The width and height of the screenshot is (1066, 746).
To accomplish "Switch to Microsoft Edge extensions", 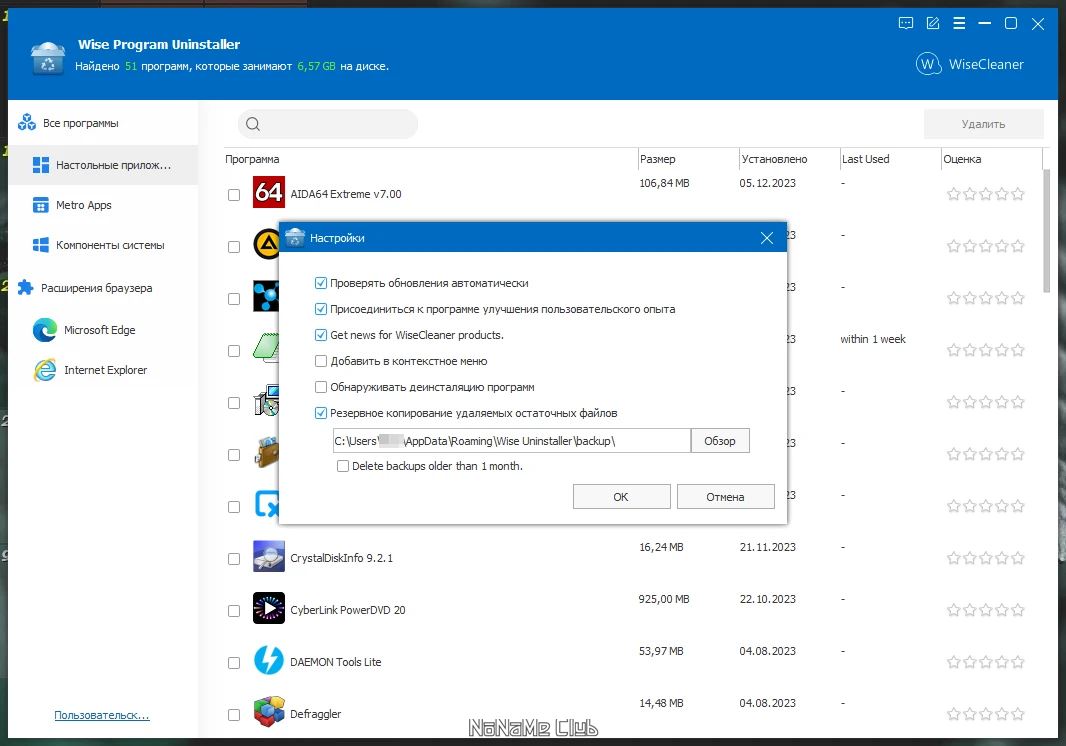I will click(99, 330).
